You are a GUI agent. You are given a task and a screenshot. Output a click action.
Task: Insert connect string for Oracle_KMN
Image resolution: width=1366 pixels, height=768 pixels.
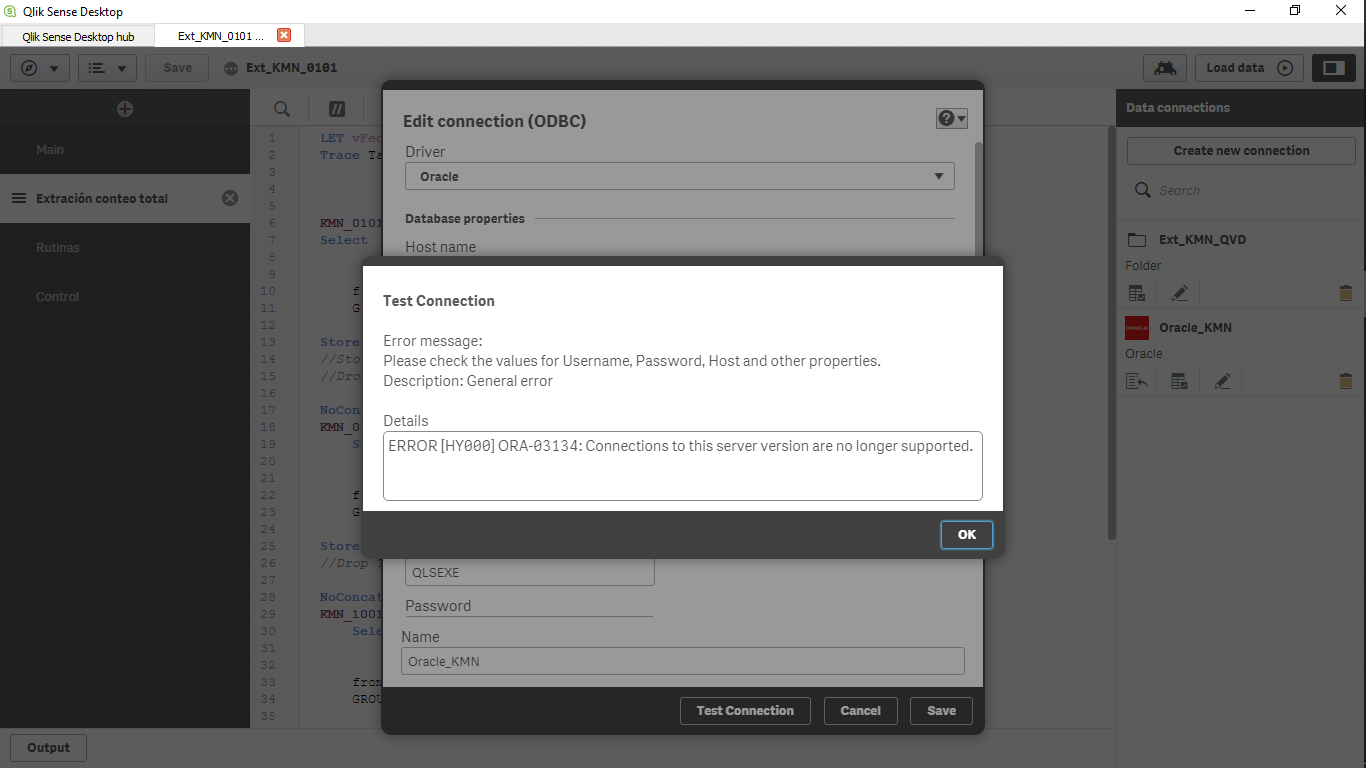(1136, 381)
